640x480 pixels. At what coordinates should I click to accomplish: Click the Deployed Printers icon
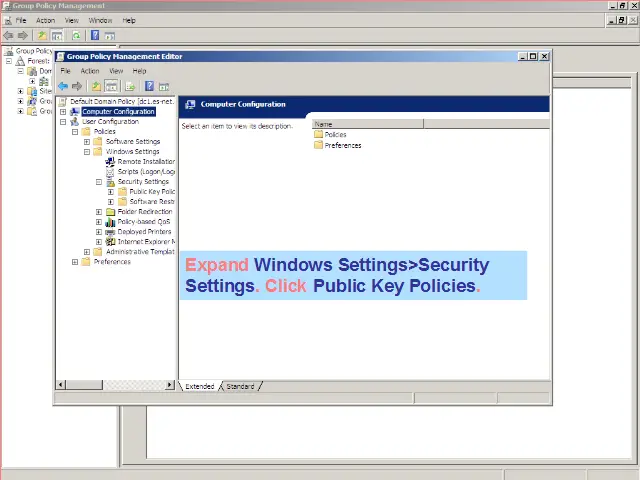110,232
